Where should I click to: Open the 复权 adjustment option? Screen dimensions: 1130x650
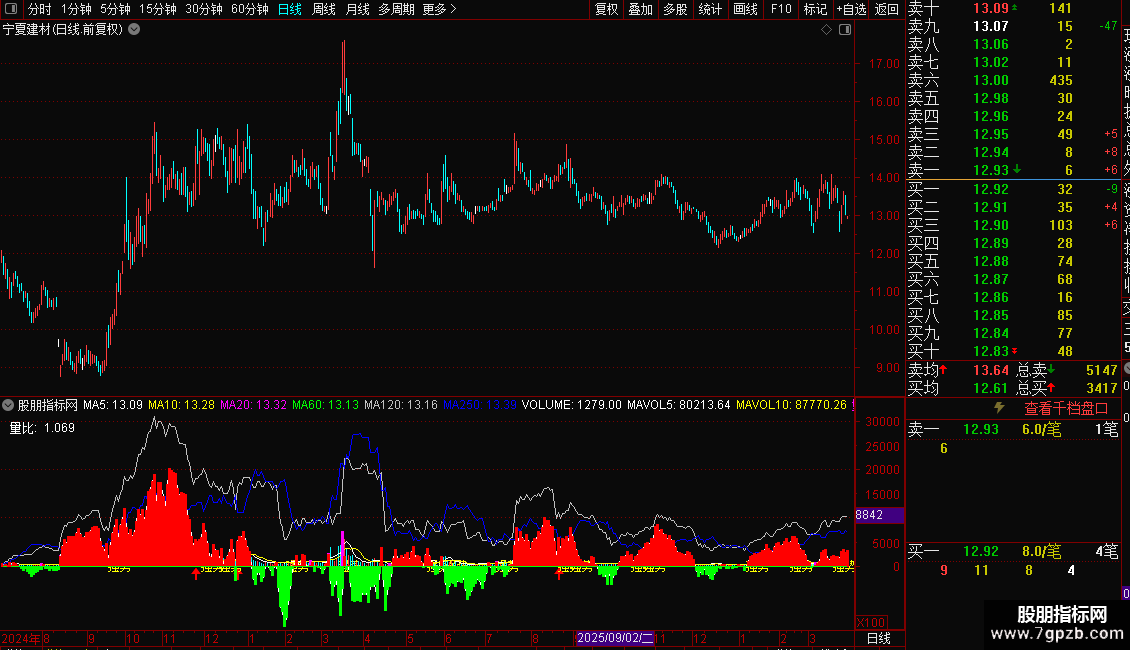[x=606, y=9]
